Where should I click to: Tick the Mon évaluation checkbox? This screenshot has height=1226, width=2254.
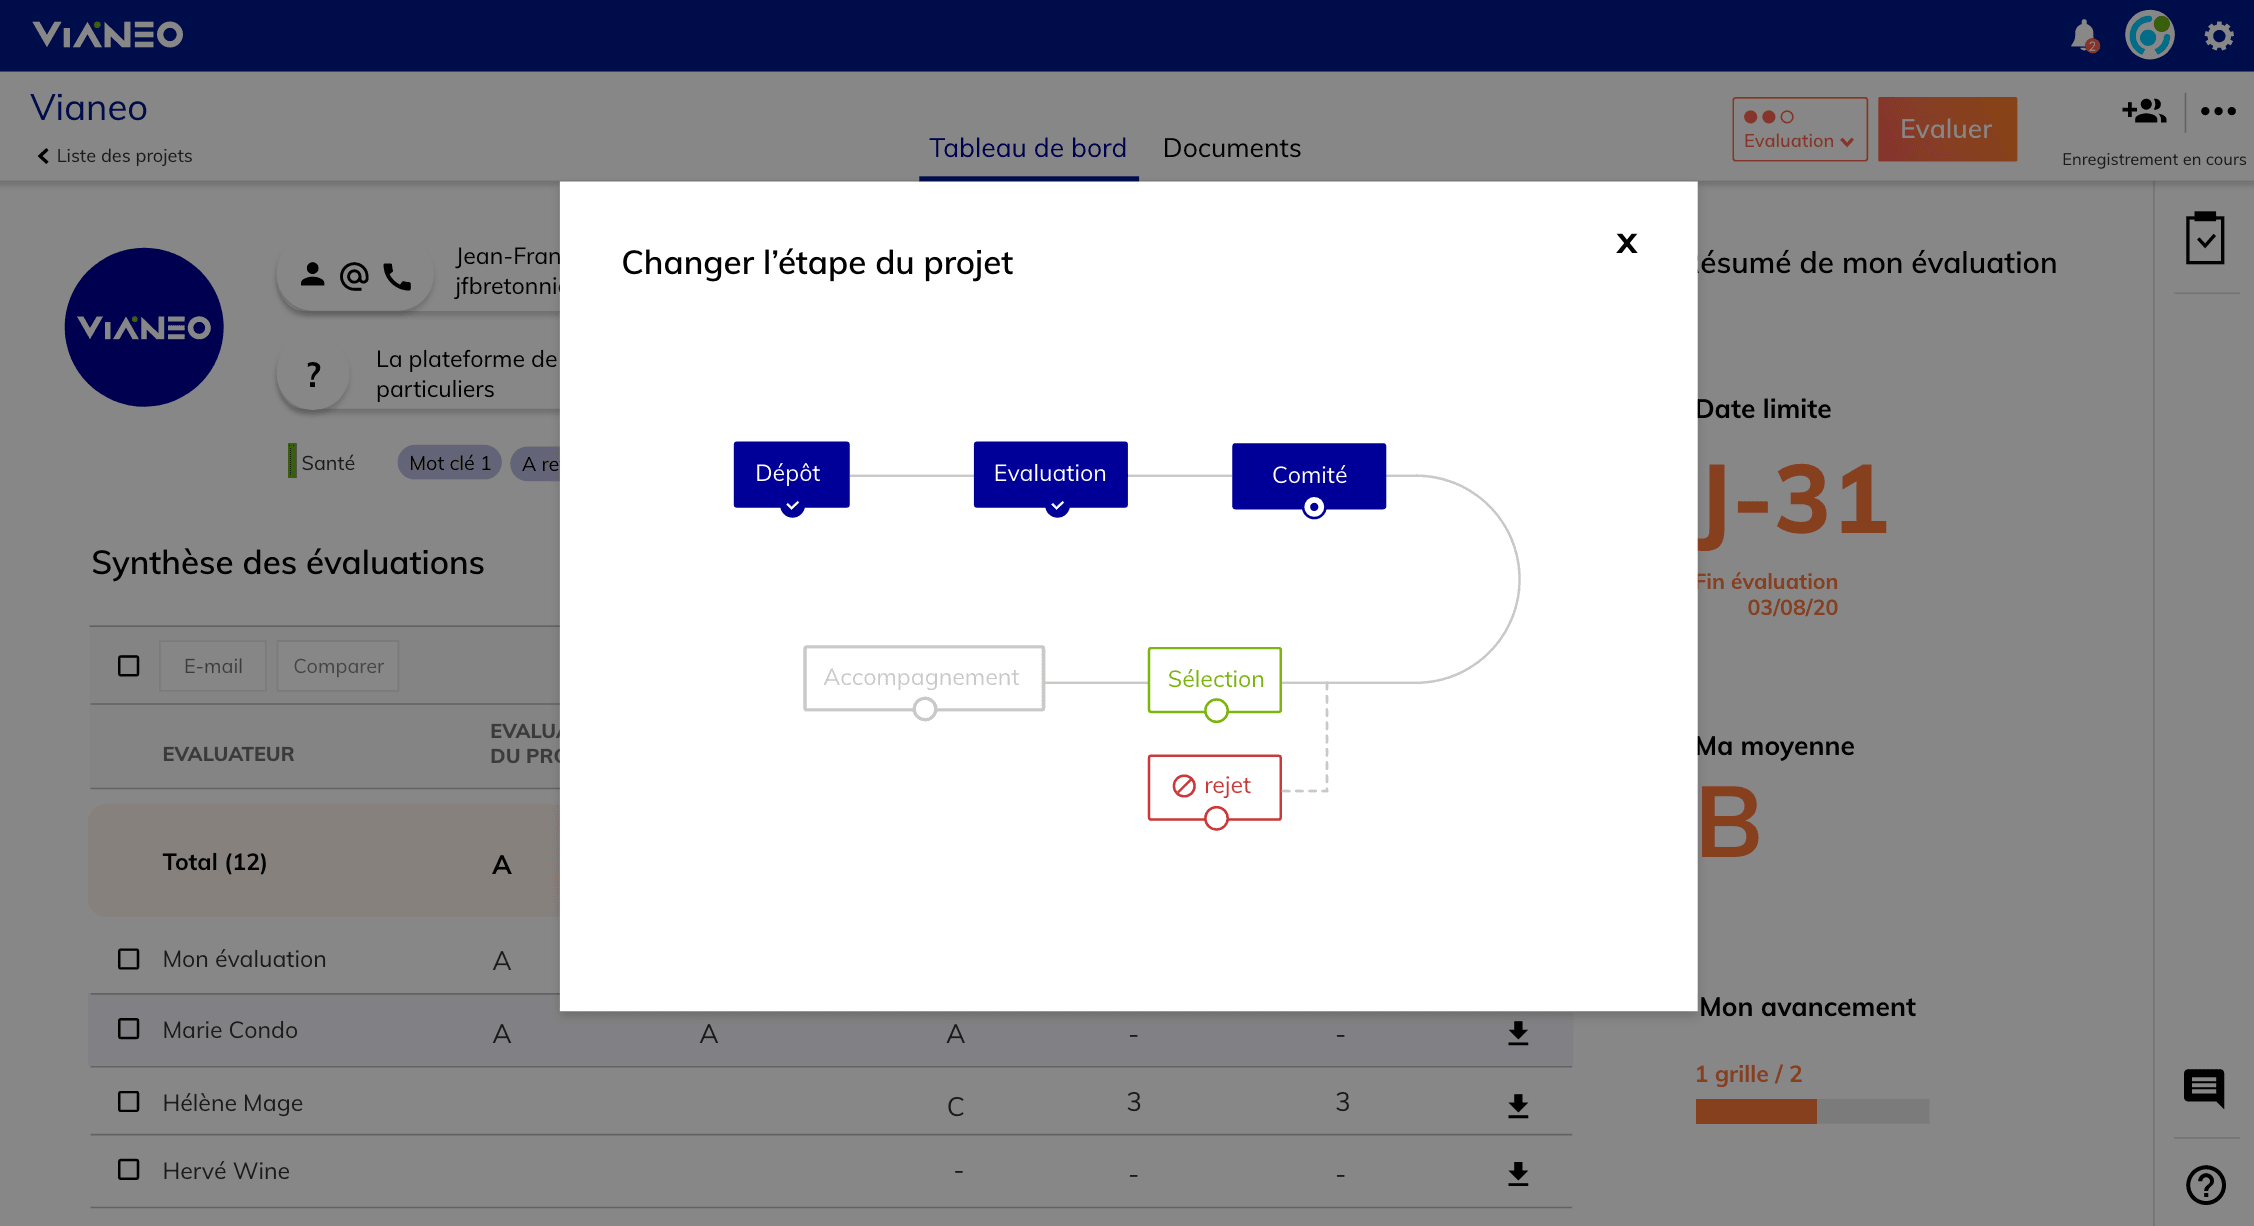(129, 959)
